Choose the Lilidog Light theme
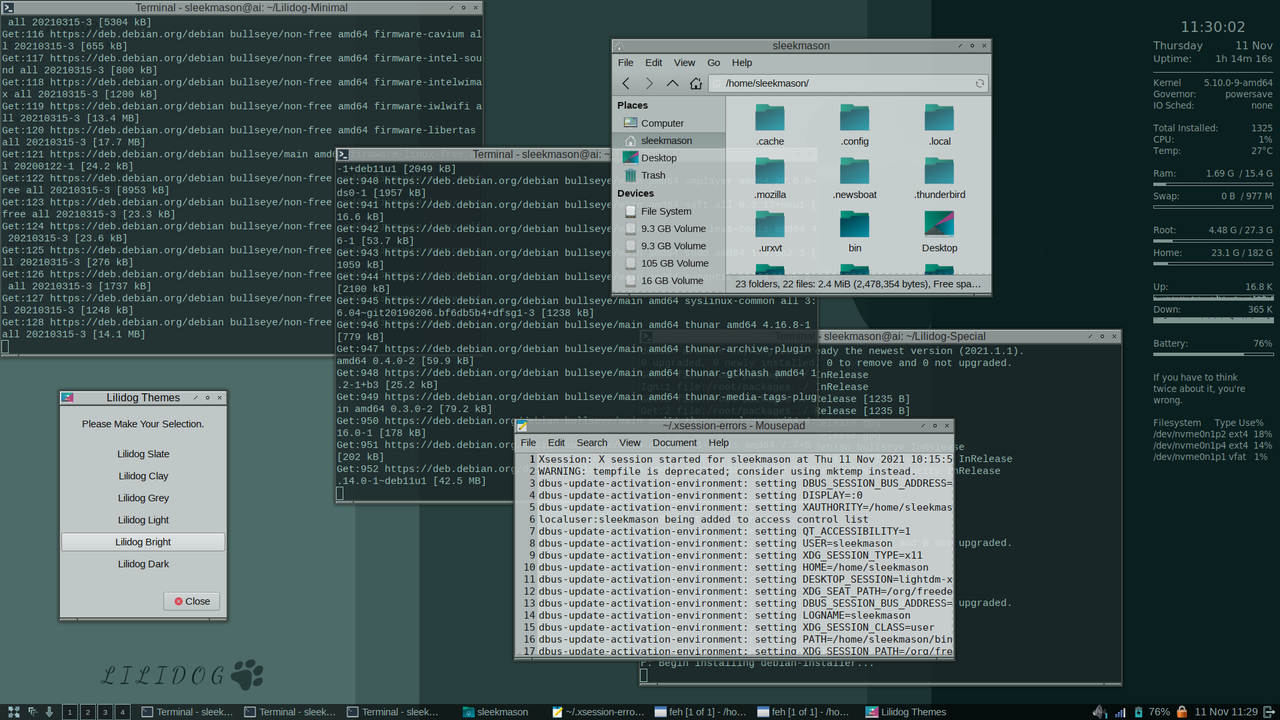This screenshot has height=720, width=1280. click(143, 520)
